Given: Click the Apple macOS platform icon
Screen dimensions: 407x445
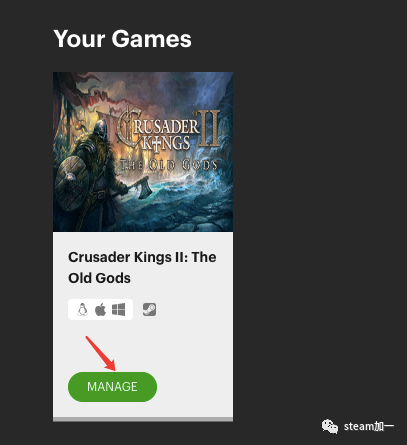Looking at the screenshot, I should [100, 310].
